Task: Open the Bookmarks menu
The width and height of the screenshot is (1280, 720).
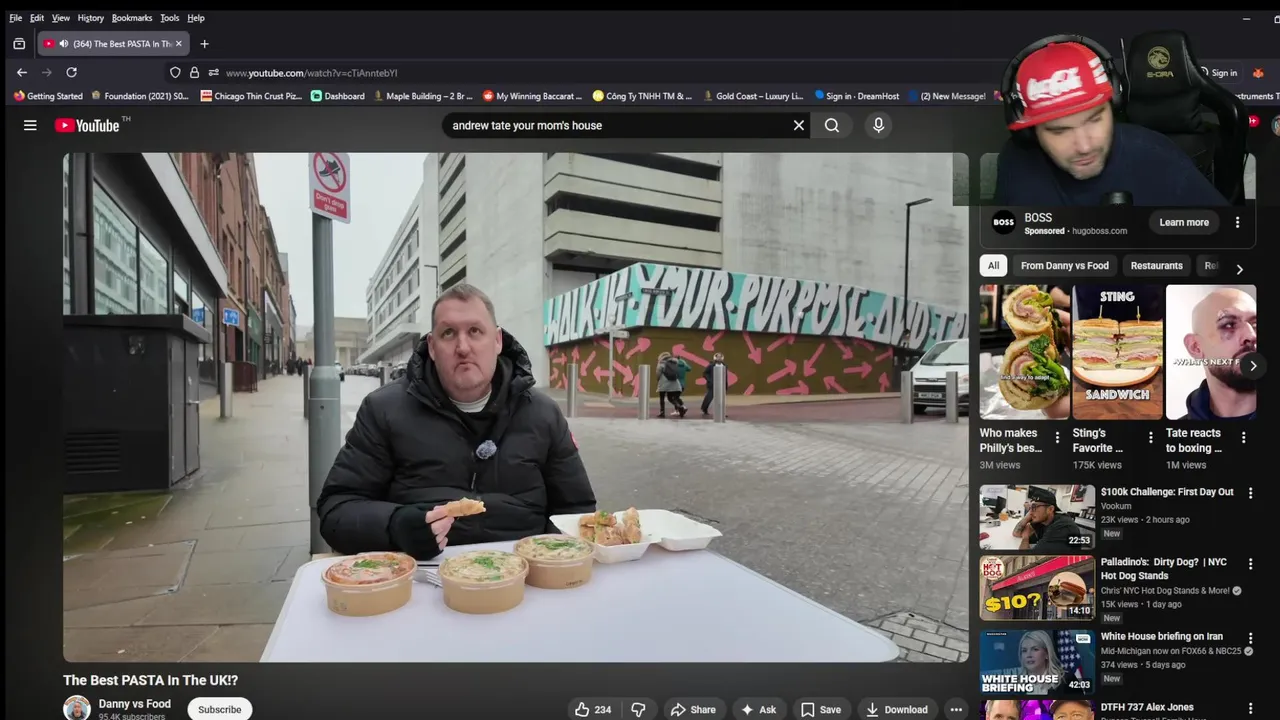Action: click(x=132, y=18)
